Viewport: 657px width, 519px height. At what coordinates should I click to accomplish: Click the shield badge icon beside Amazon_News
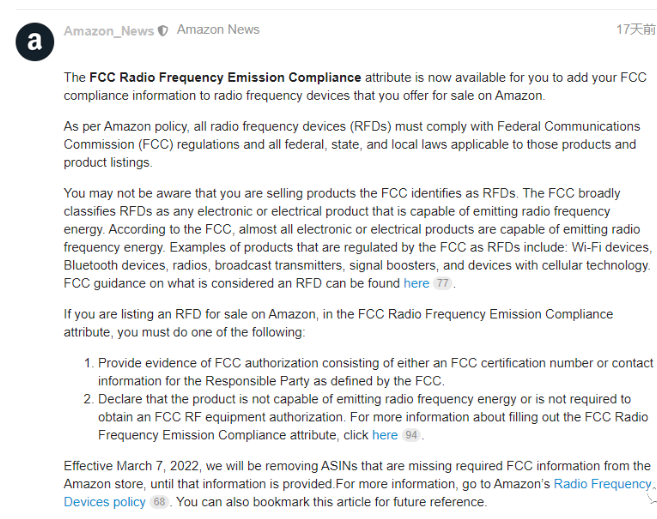(163, 31)
